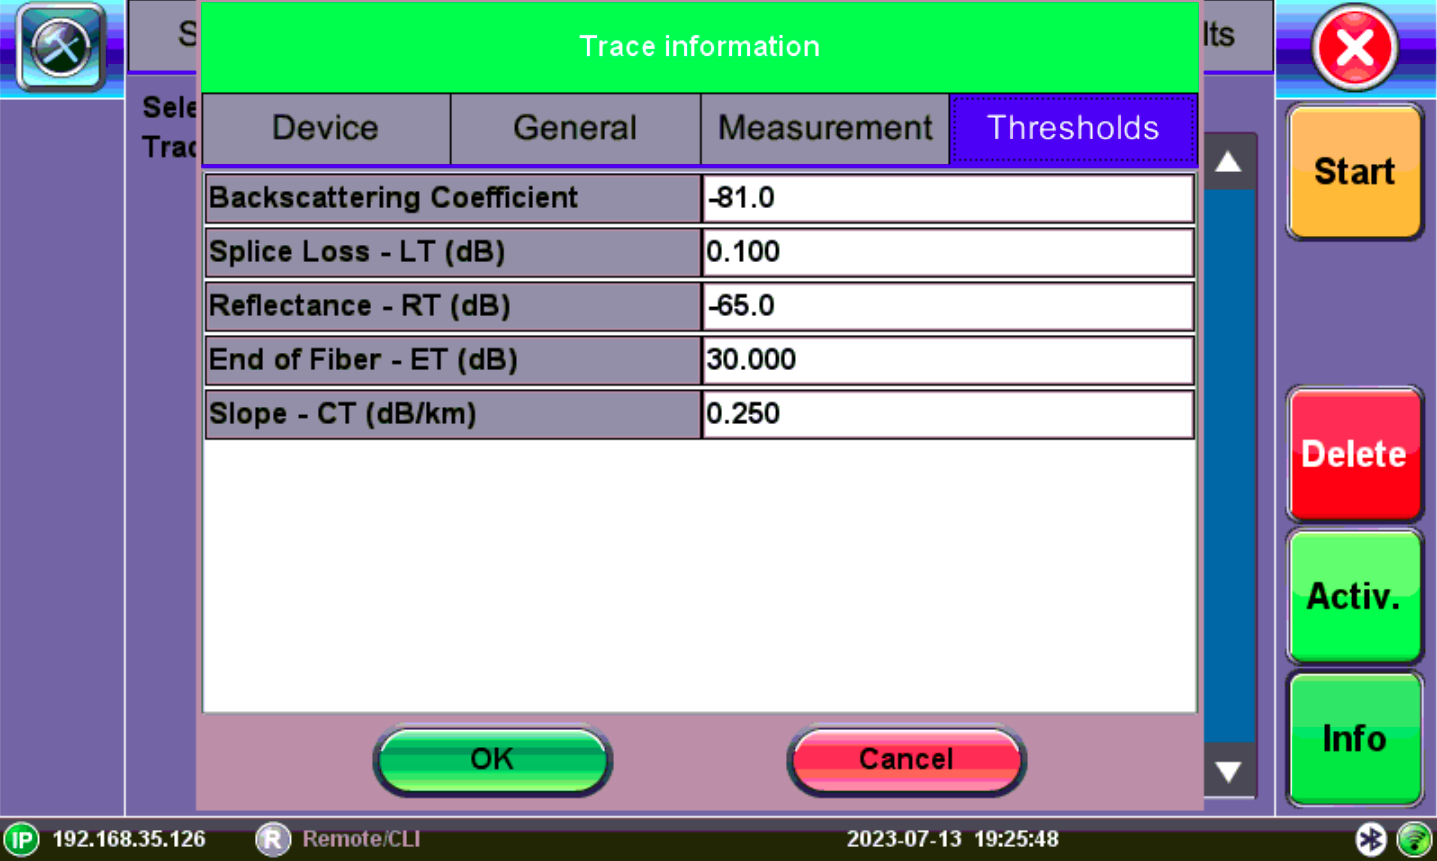This screenshot has height=861, width=1437.
Task: Click the Bluetooth status icon
Action: (x=1370, y=839)
